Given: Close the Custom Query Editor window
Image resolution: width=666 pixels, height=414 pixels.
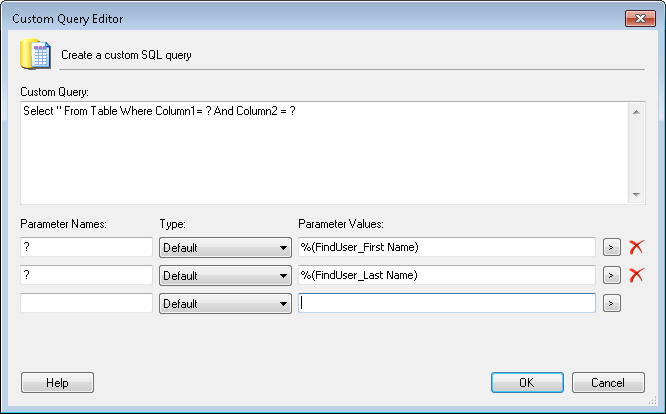Looking at the screenshot, I should [639, 18].
